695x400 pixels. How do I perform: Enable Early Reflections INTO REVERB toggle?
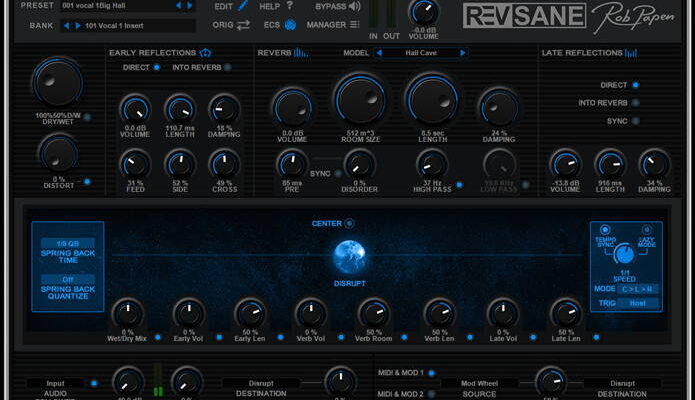(x=227, y=68)
